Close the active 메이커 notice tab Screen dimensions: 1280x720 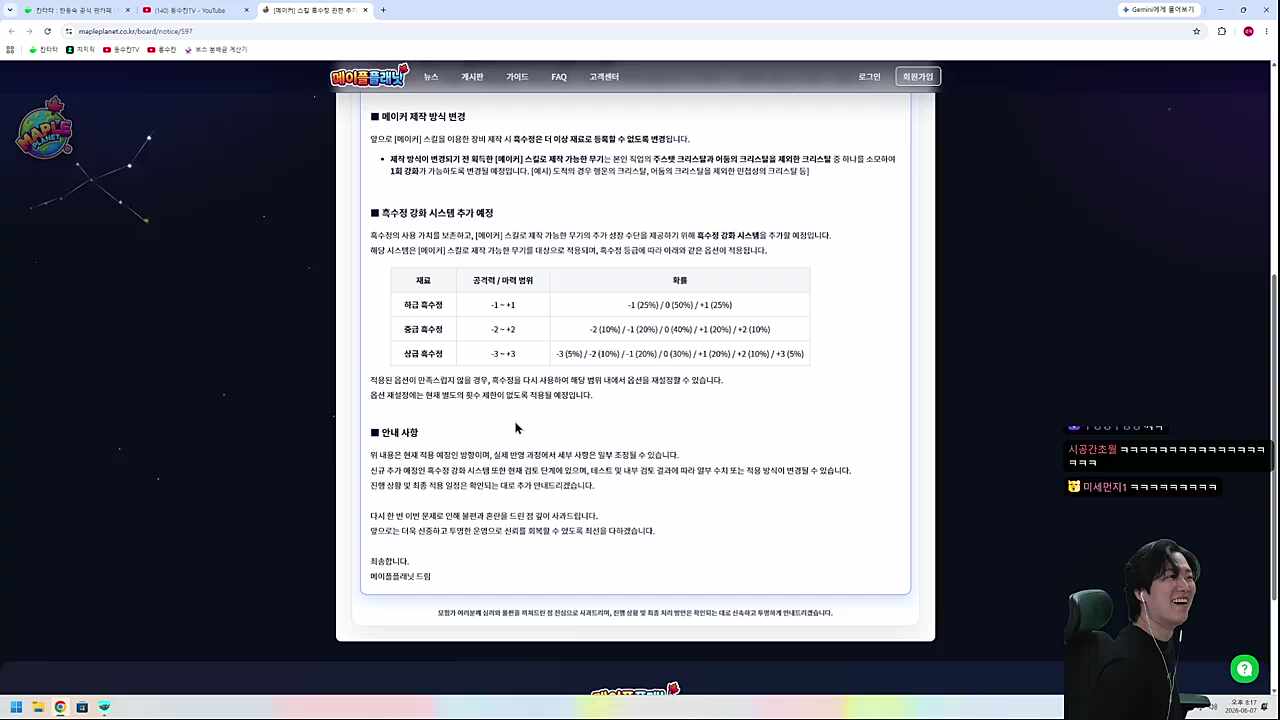click(365, 10)
